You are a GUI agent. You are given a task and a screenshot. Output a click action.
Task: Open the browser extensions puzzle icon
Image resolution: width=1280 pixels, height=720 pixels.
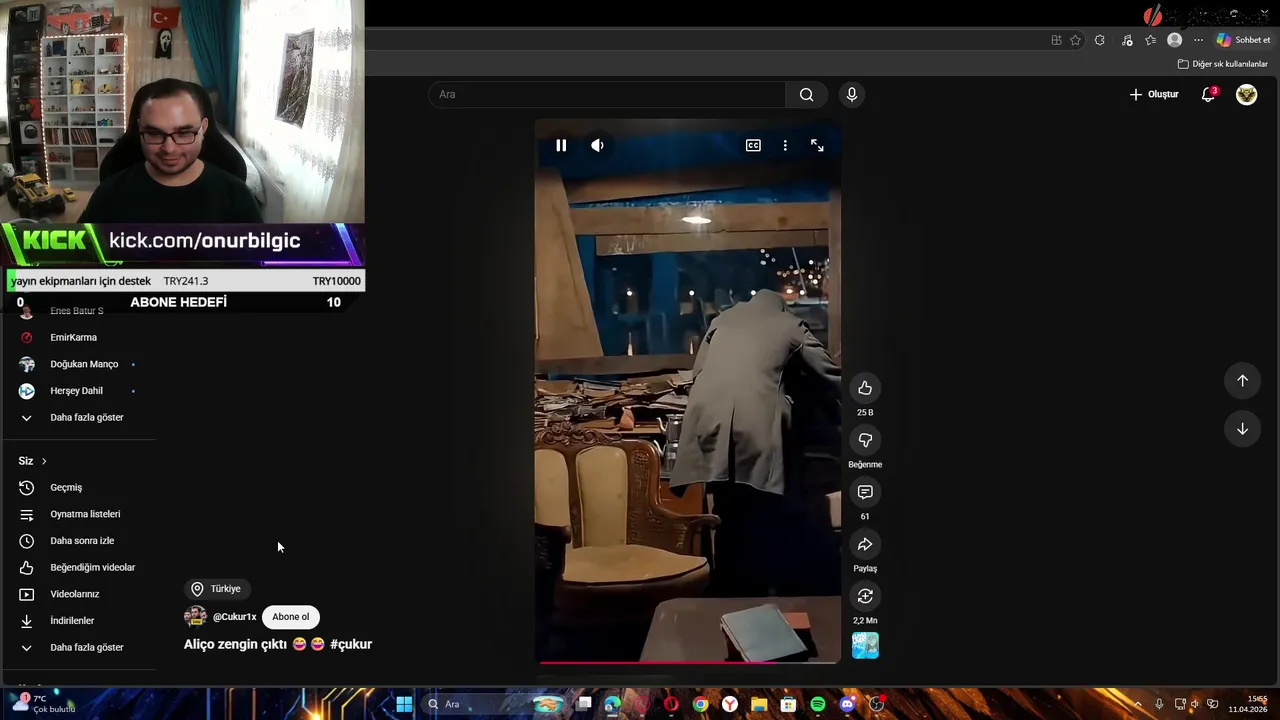coord(1099,40)
